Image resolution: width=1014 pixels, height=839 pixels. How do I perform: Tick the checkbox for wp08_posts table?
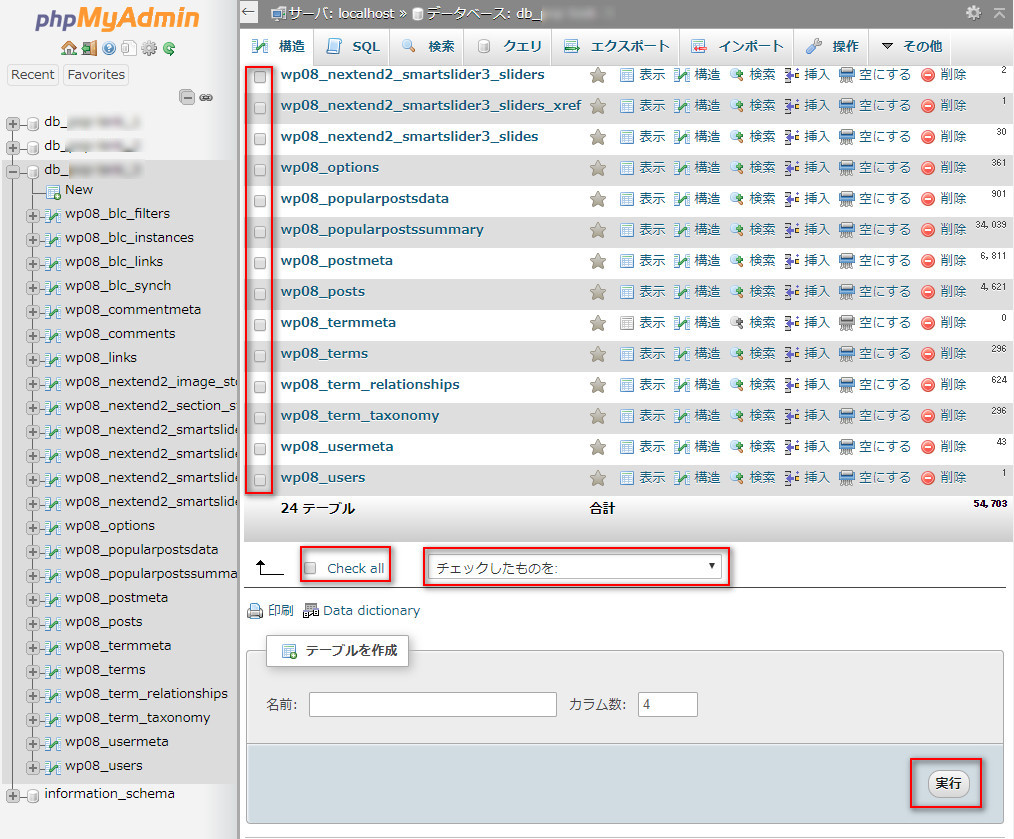(x=260, y=294)
